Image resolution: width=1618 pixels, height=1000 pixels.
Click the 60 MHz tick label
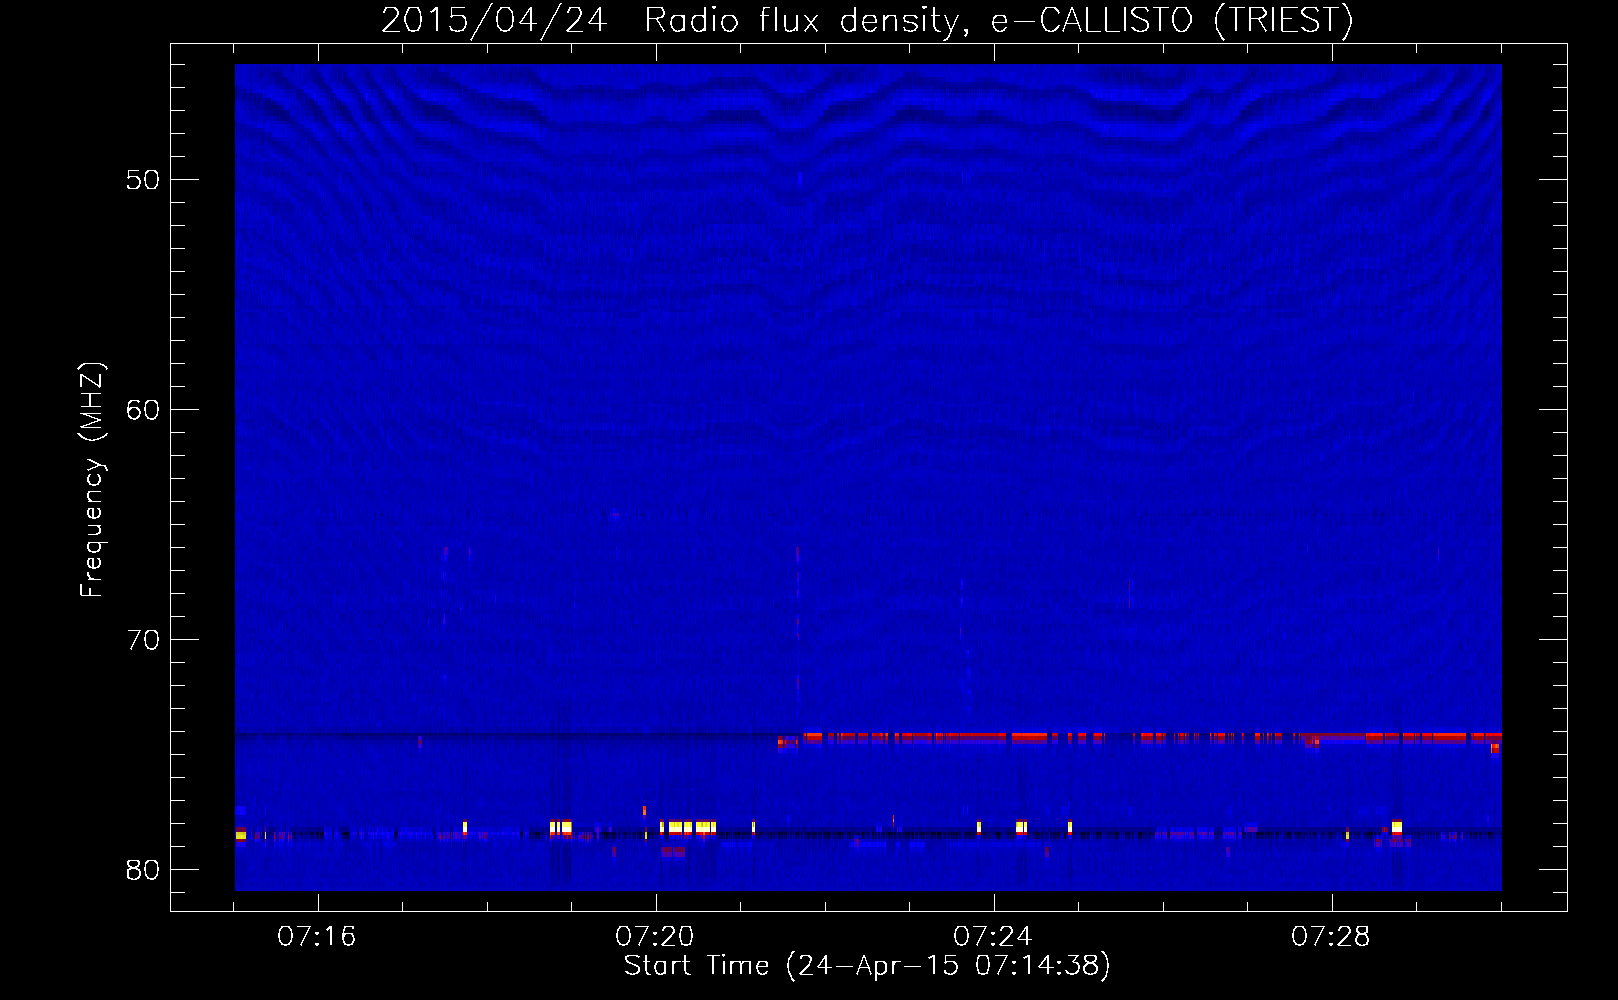(143, 410)
